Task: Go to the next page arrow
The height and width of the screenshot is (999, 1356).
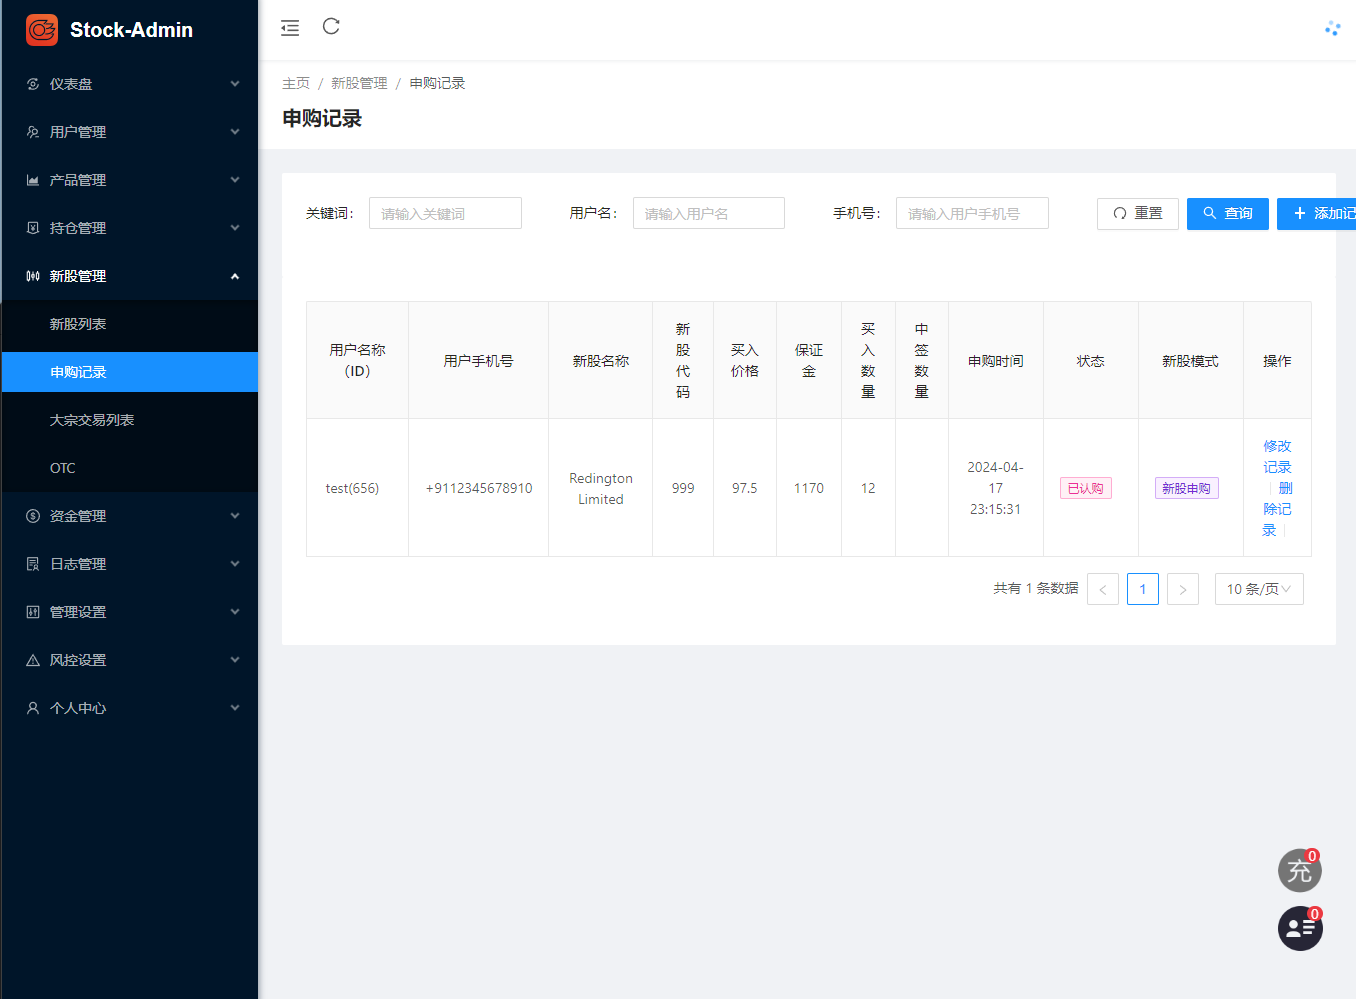Action: pos(1182,589)
